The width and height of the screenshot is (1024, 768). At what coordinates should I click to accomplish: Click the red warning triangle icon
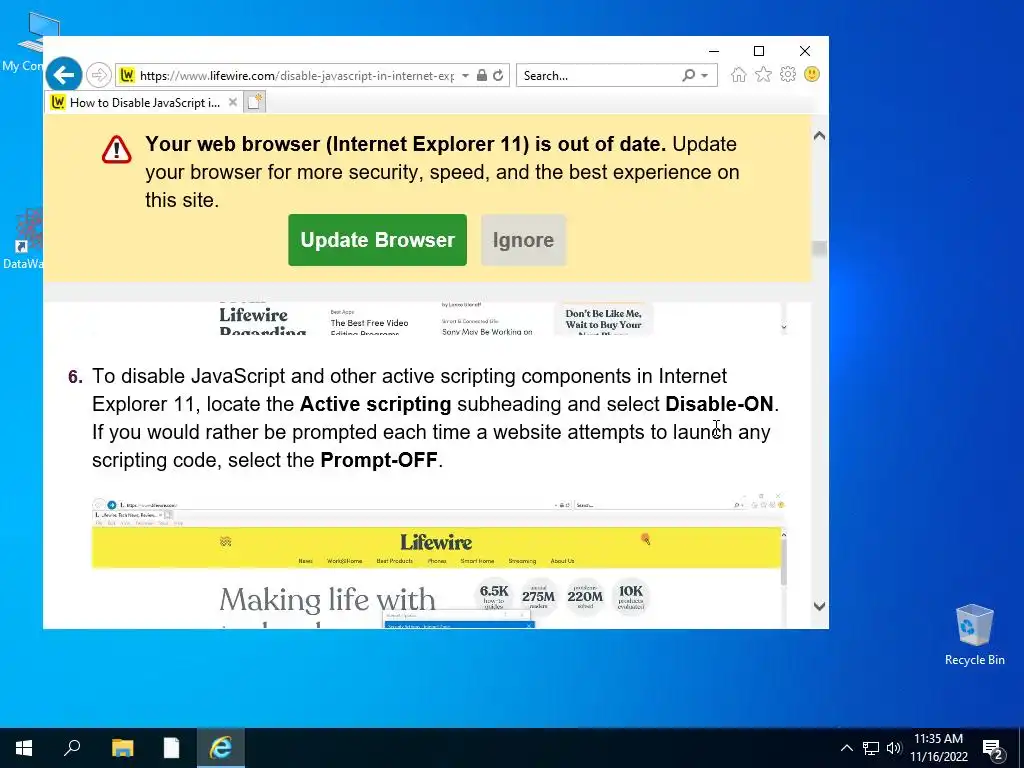pos(117,149)
